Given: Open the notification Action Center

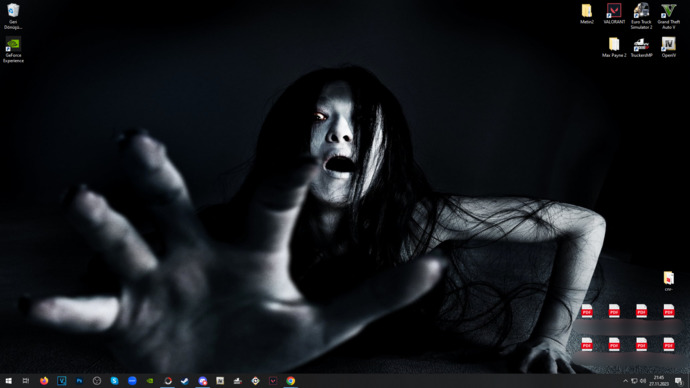Looking at the screenshot, I should (x=679, y=381).
